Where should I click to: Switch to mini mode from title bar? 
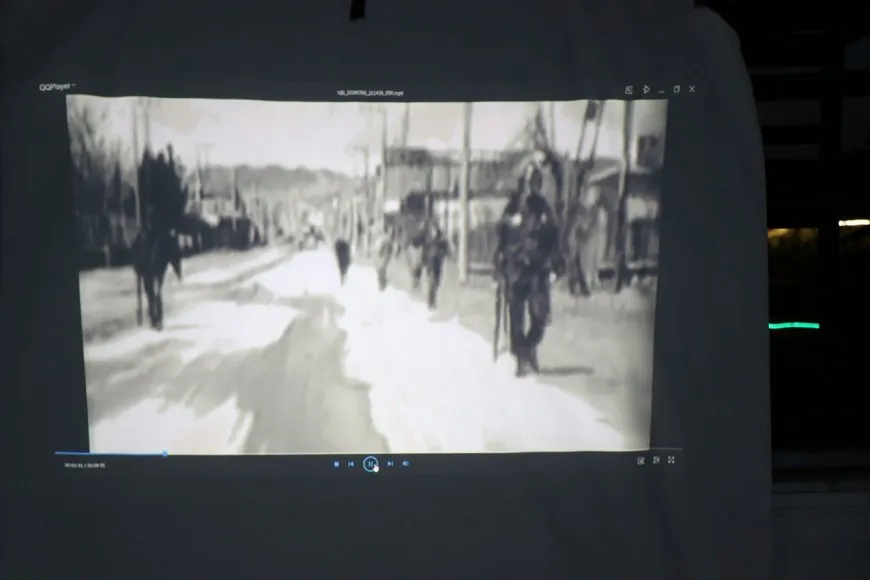coord(629,90)
